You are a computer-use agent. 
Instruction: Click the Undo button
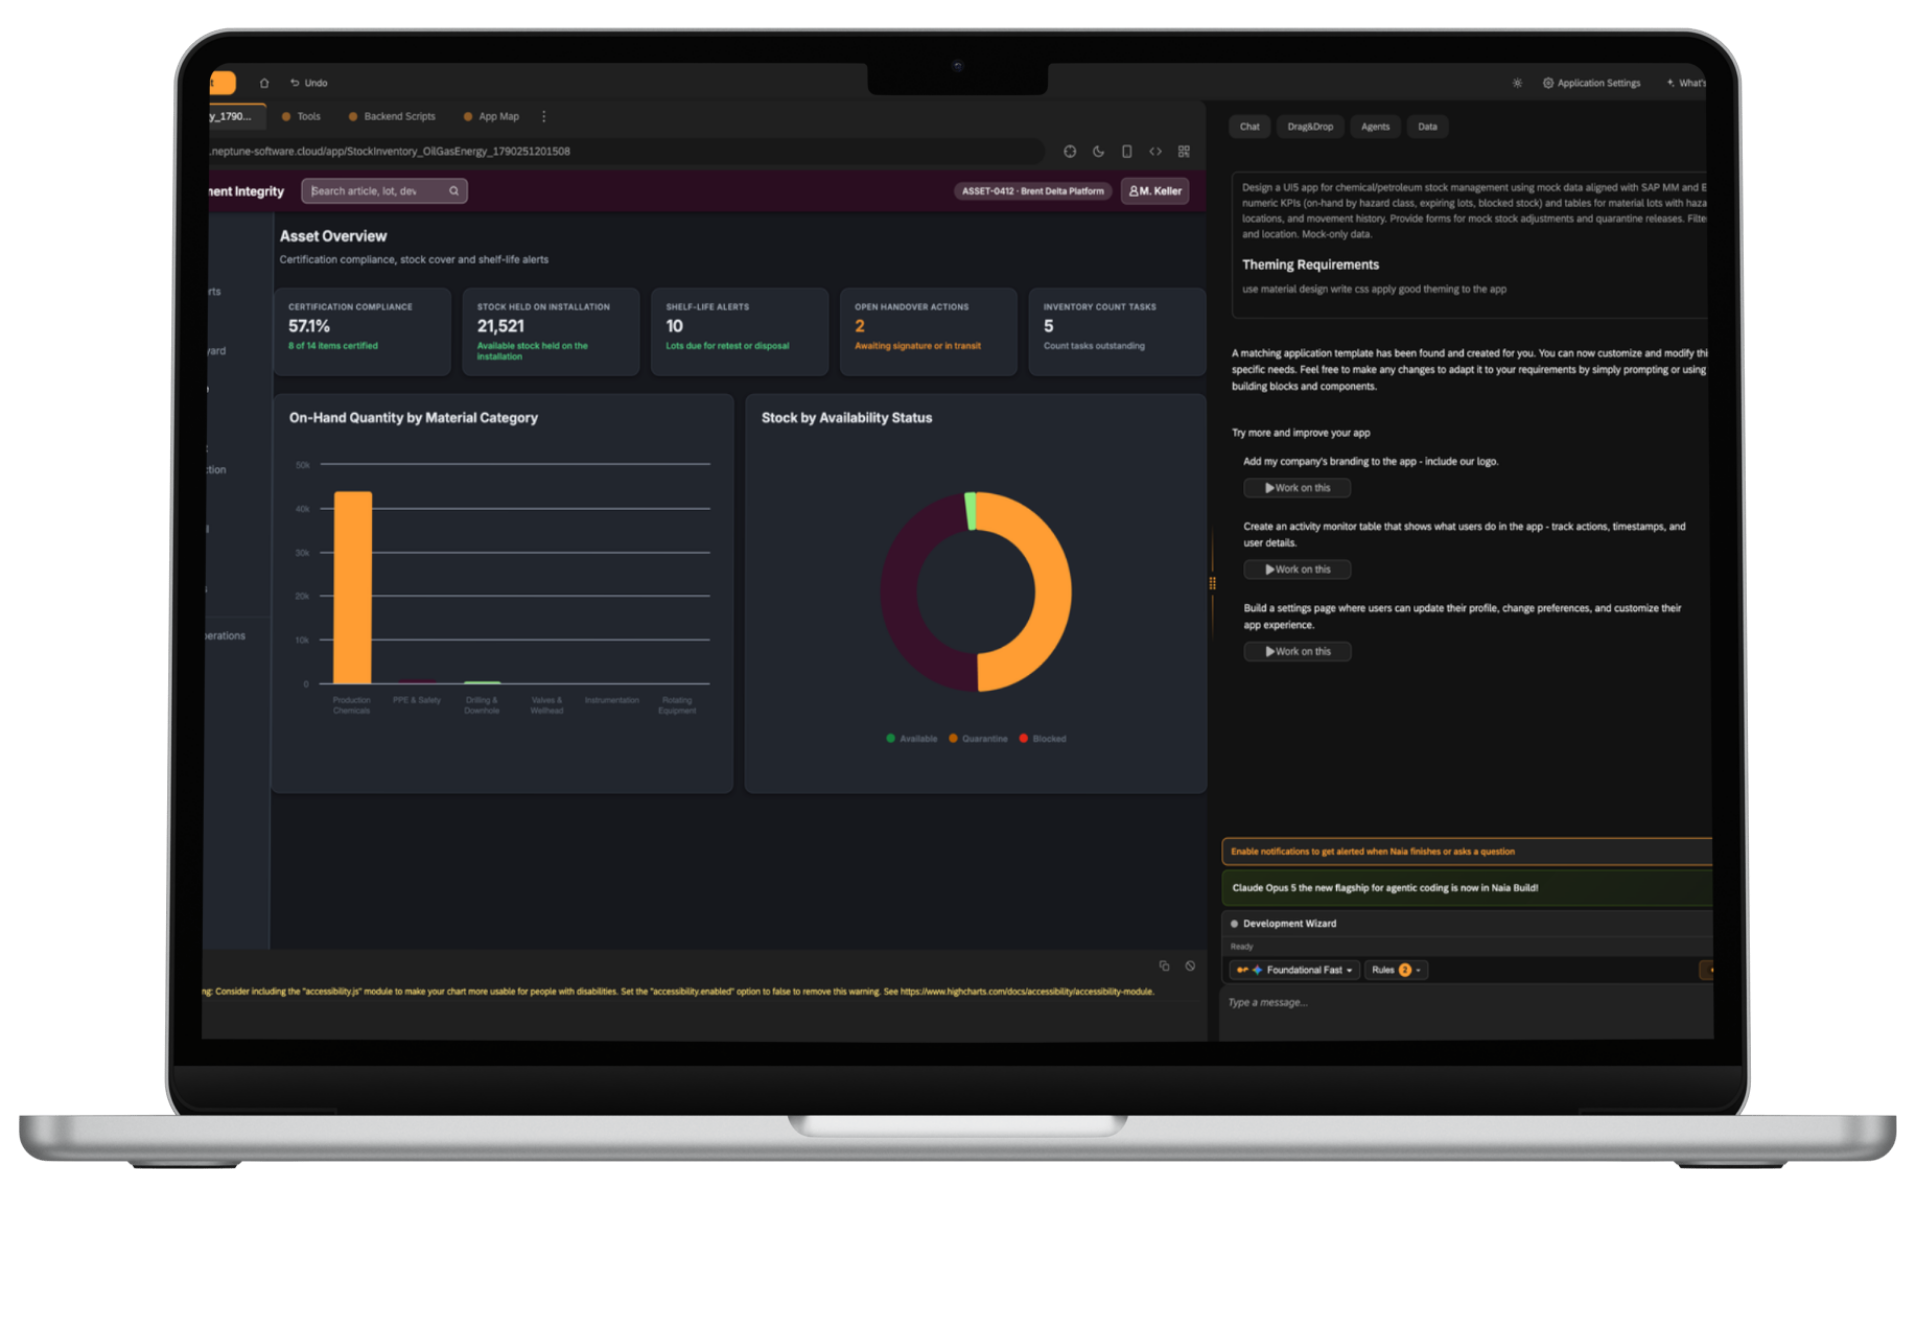coord(309,83)
